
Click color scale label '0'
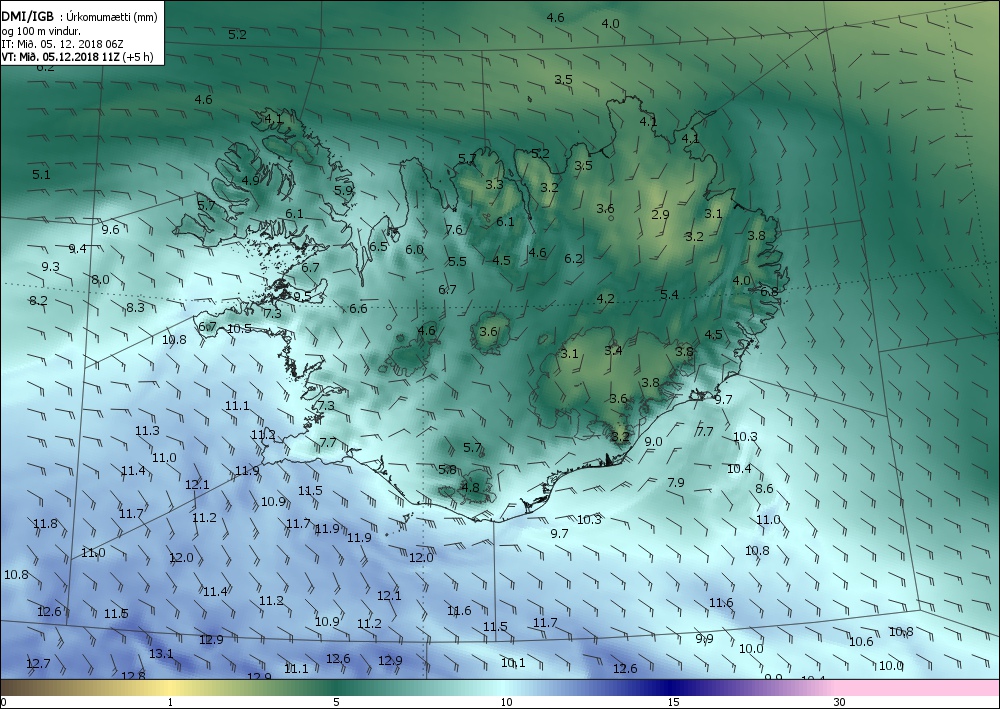coord(3,702)
